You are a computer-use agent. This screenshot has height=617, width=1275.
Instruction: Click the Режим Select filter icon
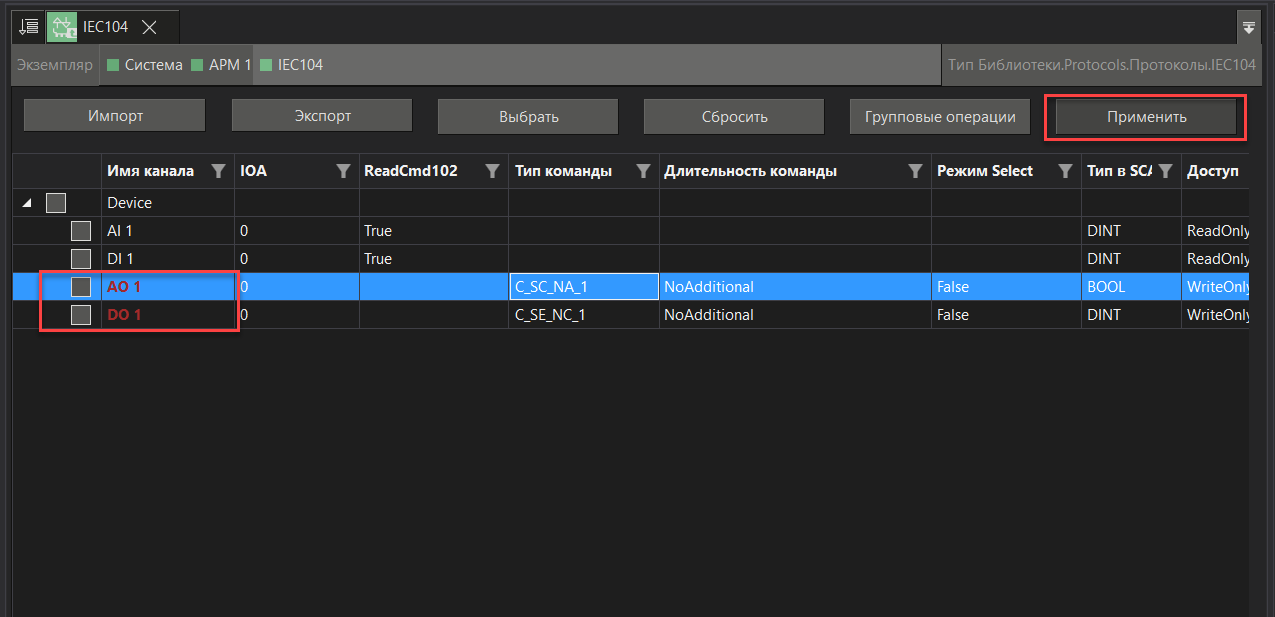(1065, 172)
